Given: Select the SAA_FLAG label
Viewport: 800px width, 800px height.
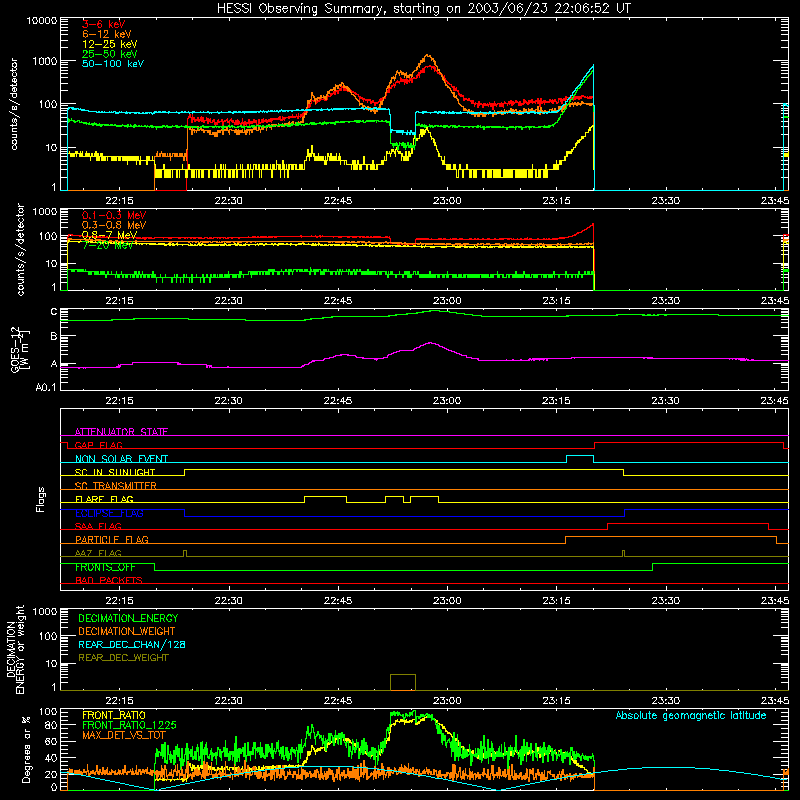Looking at the screenshot, I should tap(98, 526).
